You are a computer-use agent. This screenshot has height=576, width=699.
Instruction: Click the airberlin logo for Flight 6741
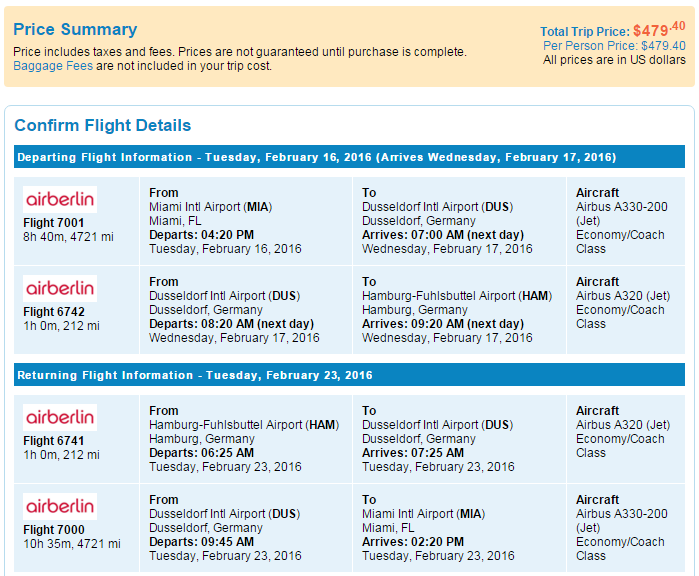pyautogui.click(x=60, y=417)
